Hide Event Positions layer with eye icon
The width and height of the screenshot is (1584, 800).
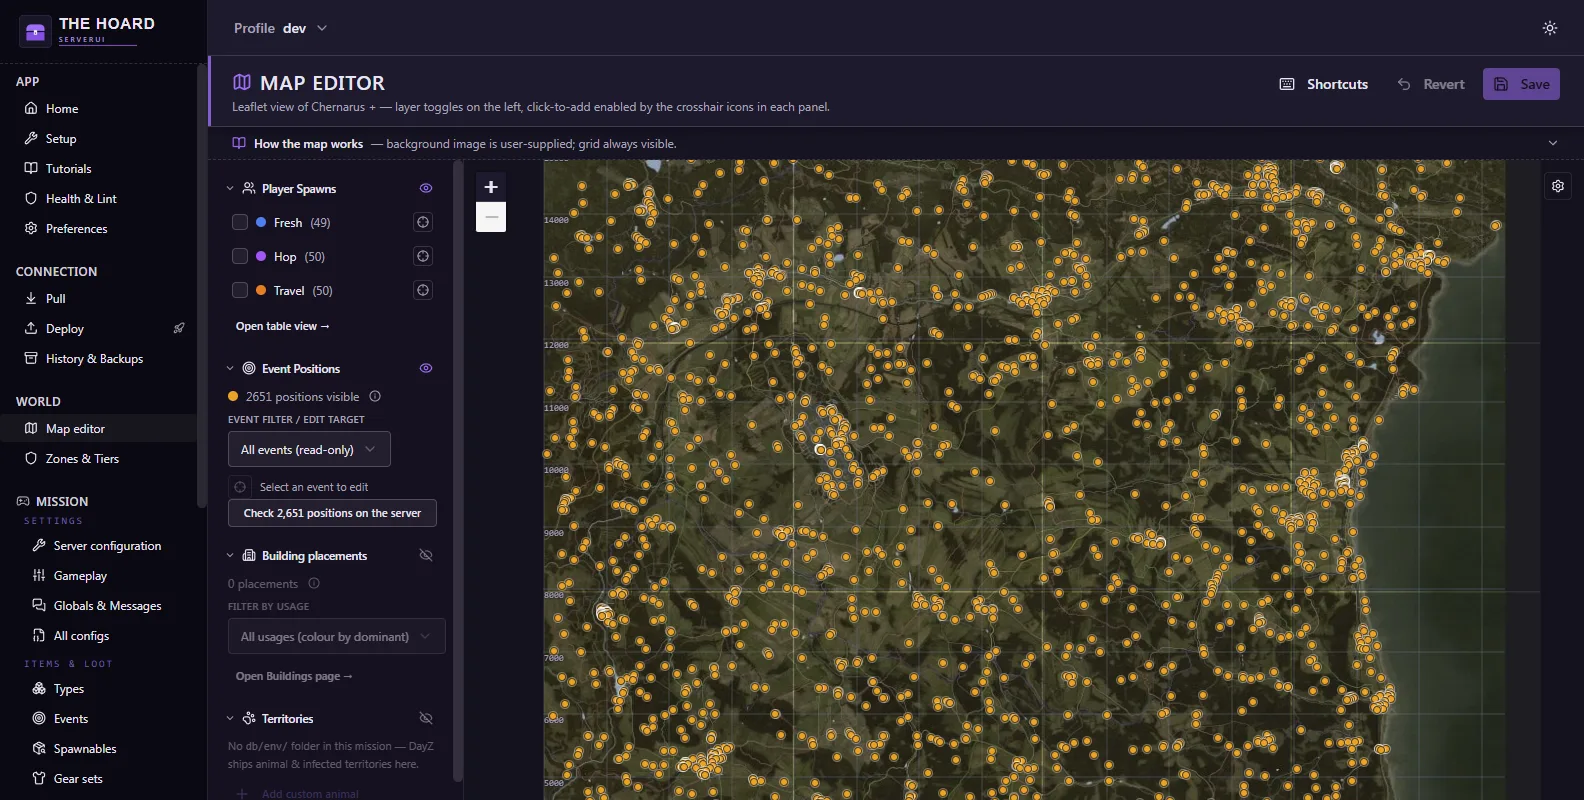point(426,368)
